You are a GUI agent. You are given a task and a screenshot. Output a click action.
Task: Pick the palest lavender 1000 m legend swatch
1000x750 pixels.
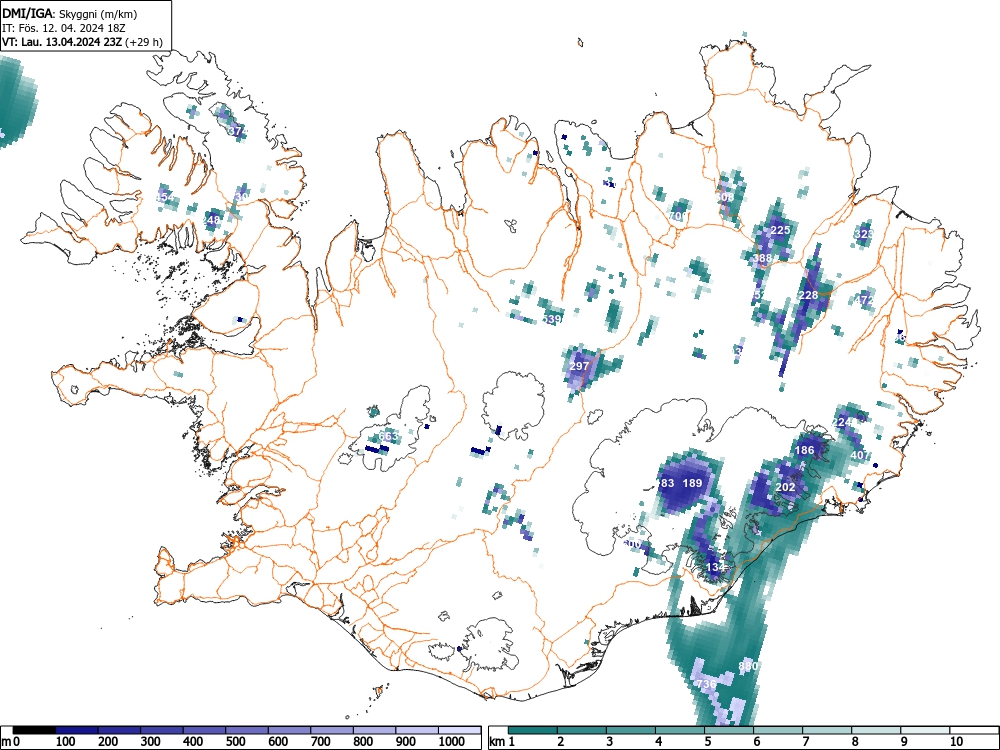point(460,730)
